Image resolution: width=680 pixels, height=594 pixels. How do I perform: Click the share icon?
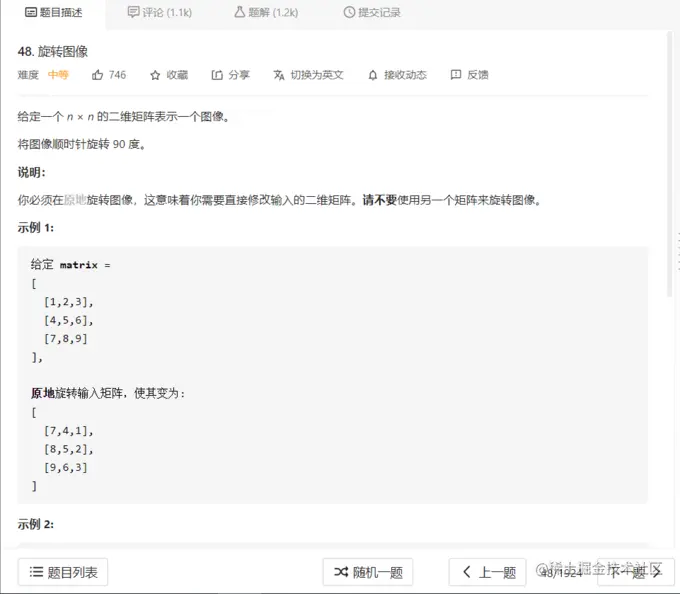pyautogui.click(x=217, y=75)
